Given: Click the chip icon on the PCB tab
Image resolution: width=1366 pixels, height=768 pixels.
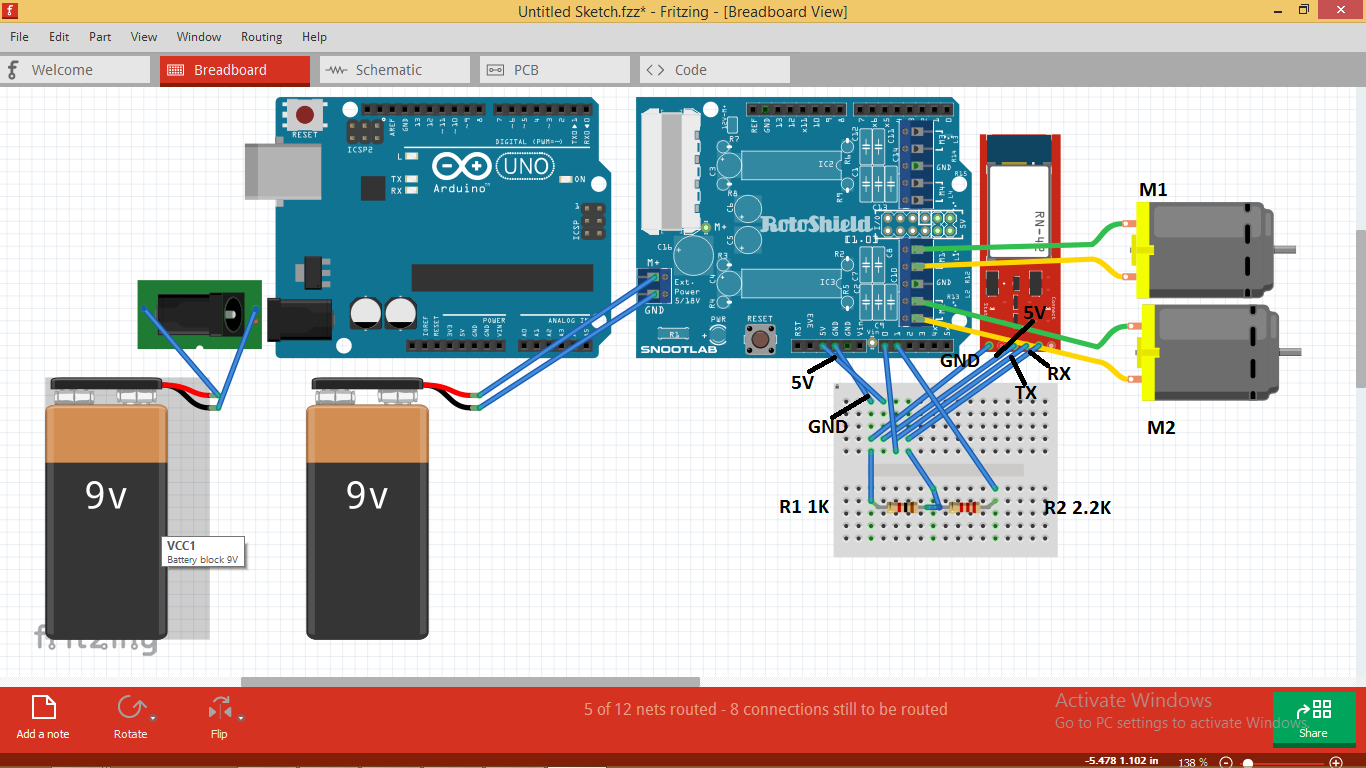Looking at the screenshot, I should coord(496,70).
